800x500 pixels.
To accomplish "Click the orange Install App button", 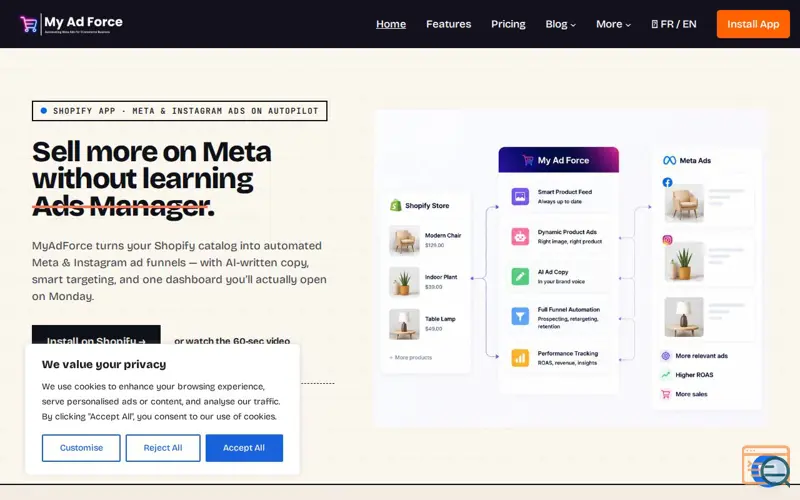I will [x=753, y=24].
